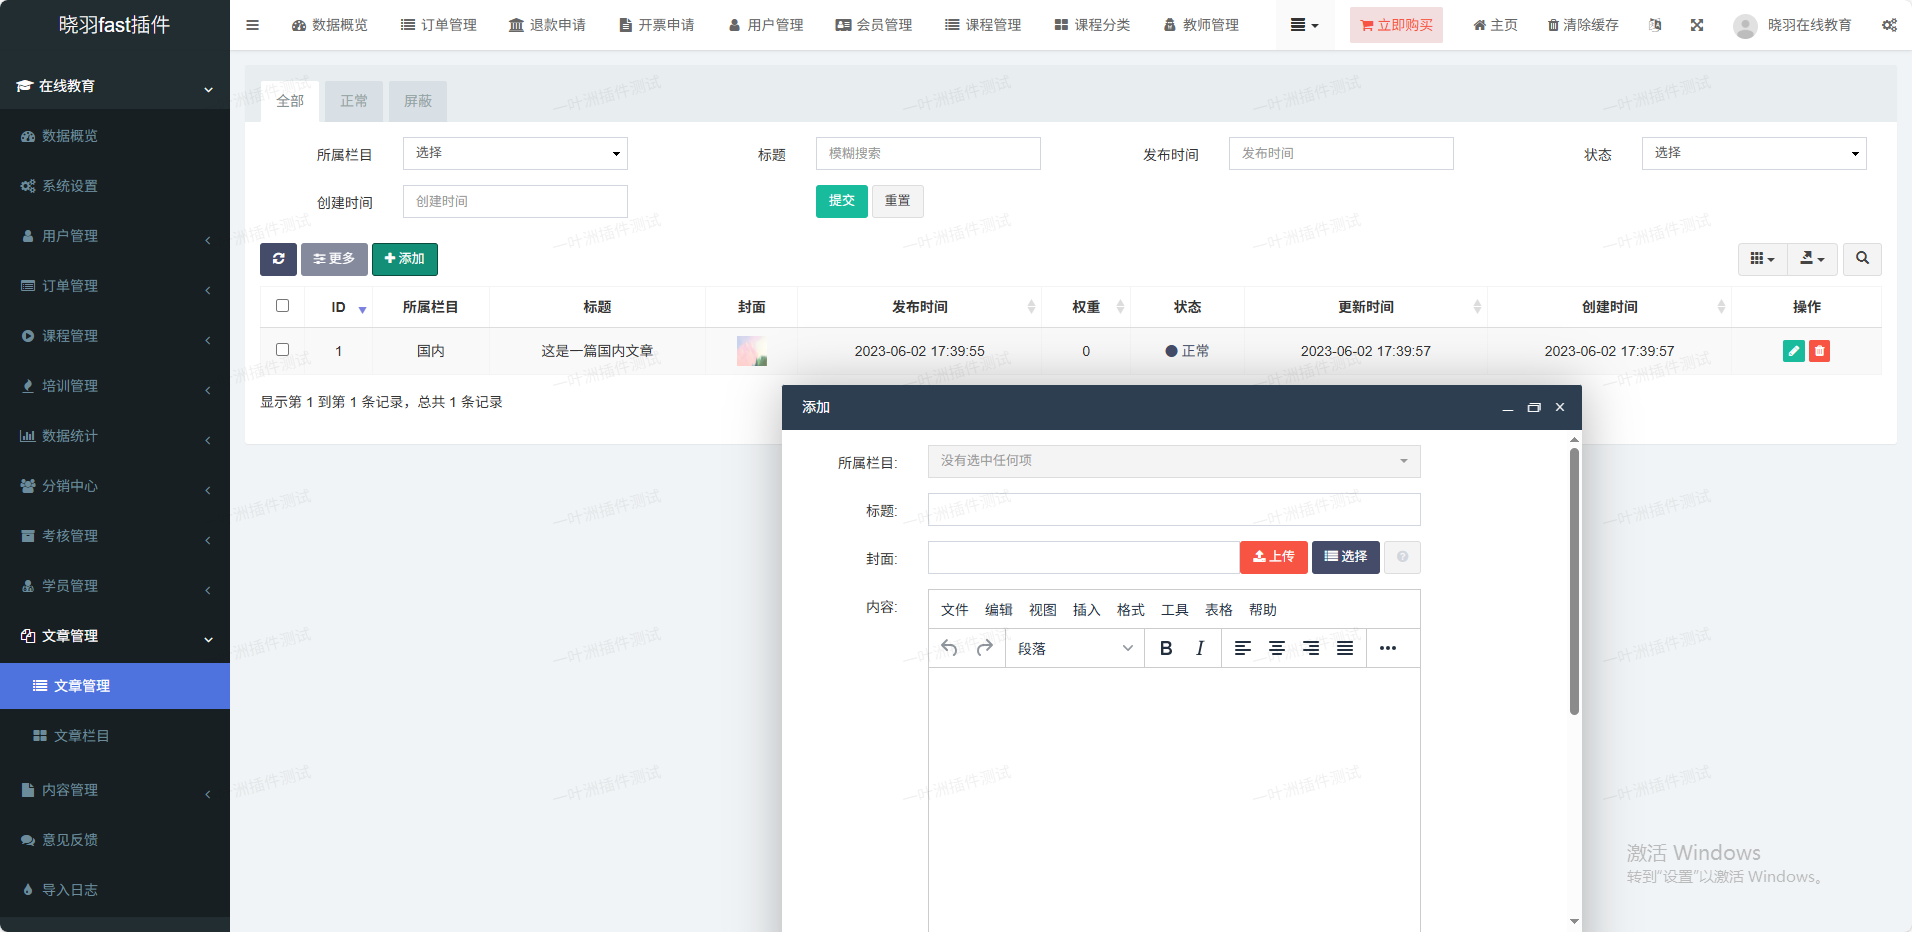Click the undo arrow in editor
The height and width of the screenshot is (932, 1912).
(x=949, y=648)
